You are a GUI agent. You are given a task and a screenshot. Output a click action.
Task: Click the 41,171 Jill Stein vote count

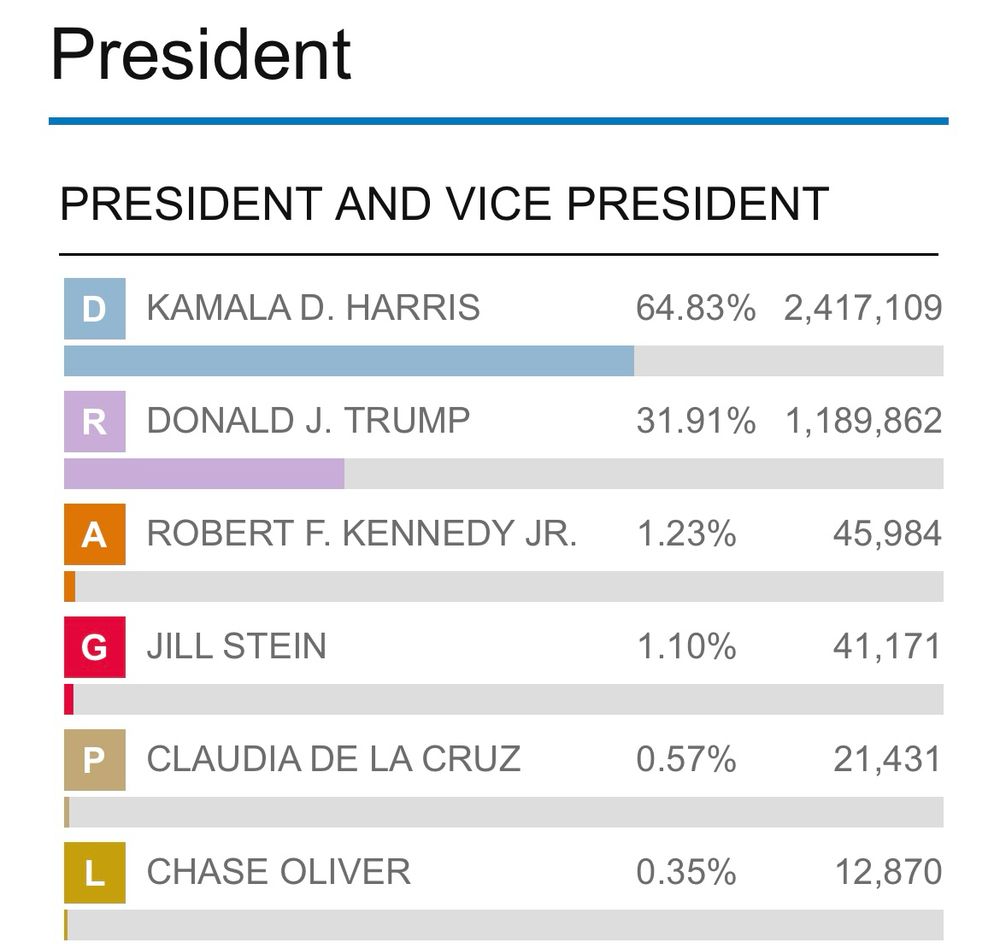tap(887, 647)
